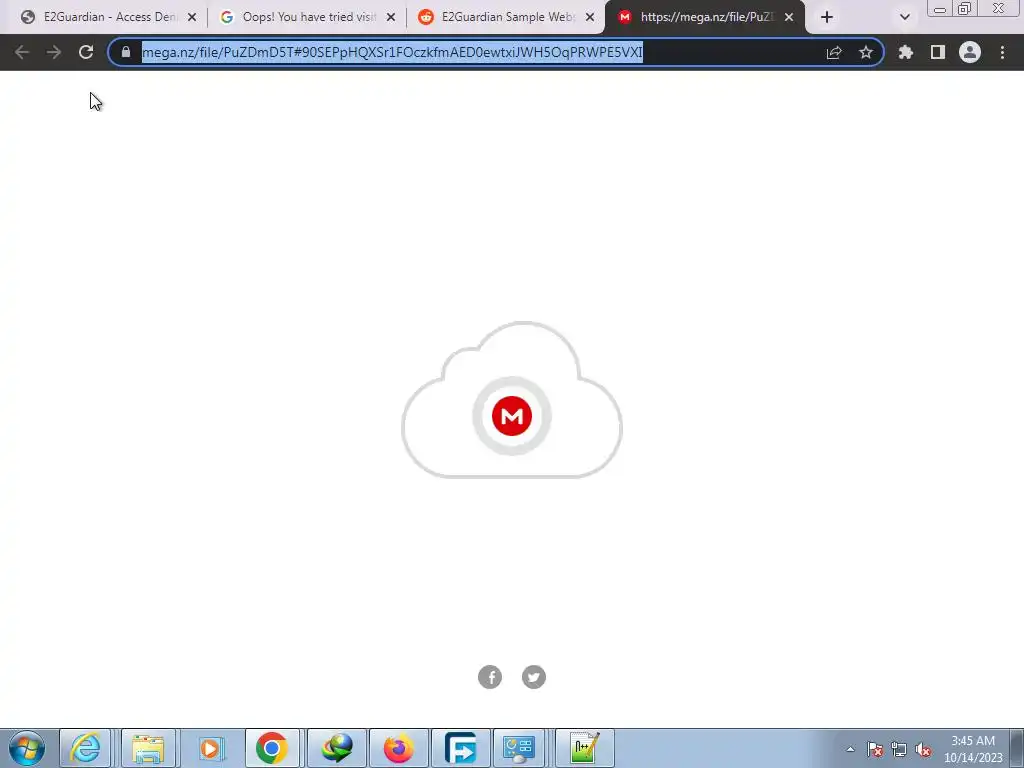Go back to the previous page
Screen dimensions: 1024x768
pos(22,52)
